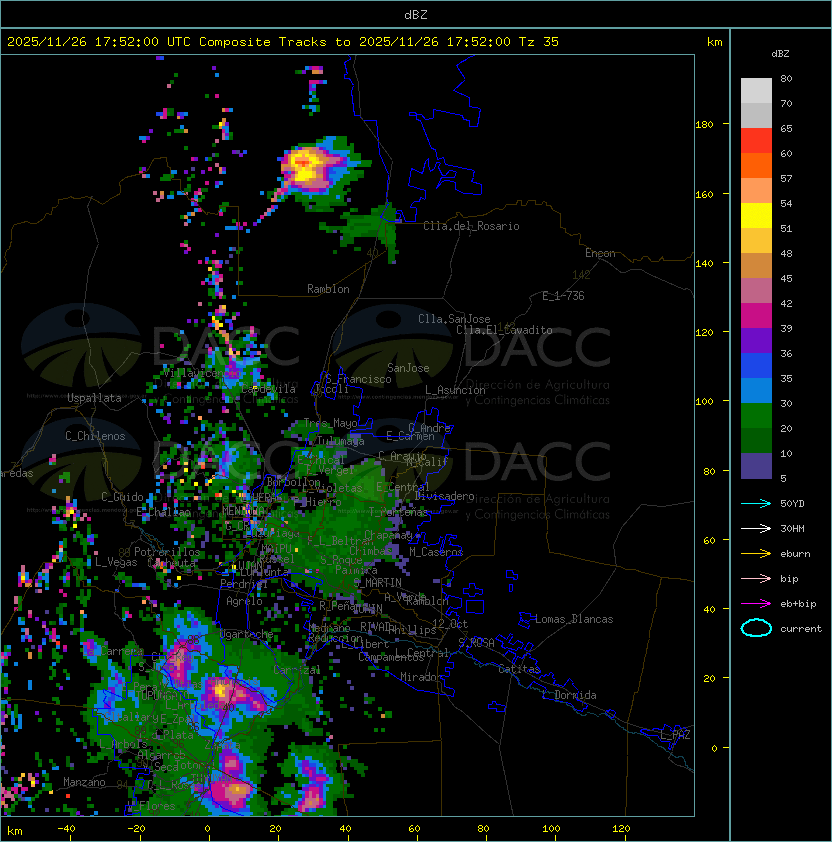Image resolution: width=832 pixels, height=842 pixels.
Task: Click the 'L_Dormida' place label
Action: point(569,695)
